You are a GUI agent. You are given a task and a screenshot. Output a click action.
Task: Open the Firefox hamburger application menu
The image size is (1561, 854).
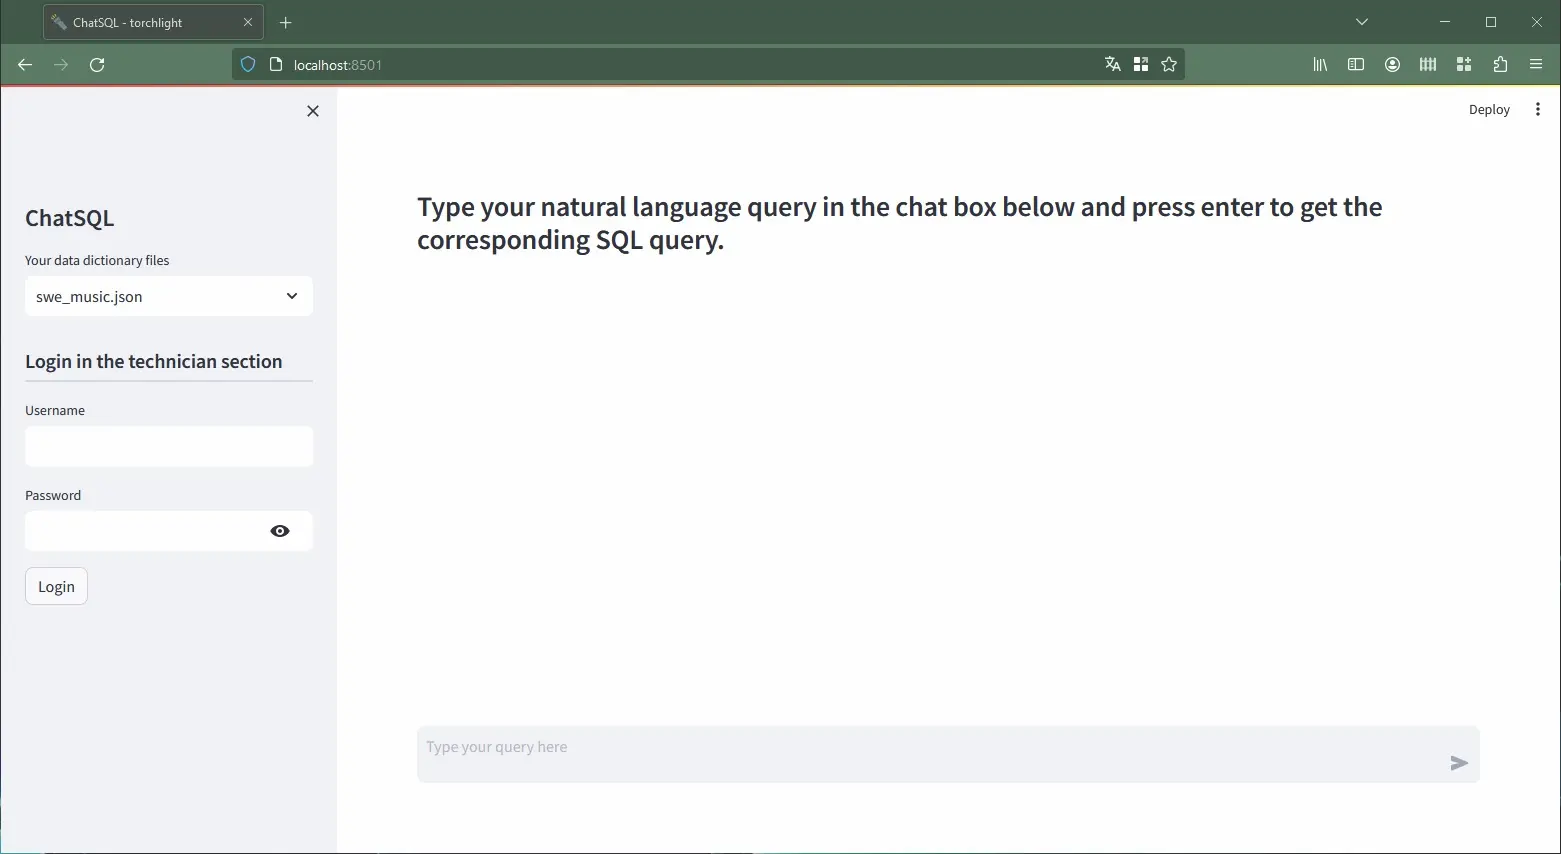(x=1536, y=65)
